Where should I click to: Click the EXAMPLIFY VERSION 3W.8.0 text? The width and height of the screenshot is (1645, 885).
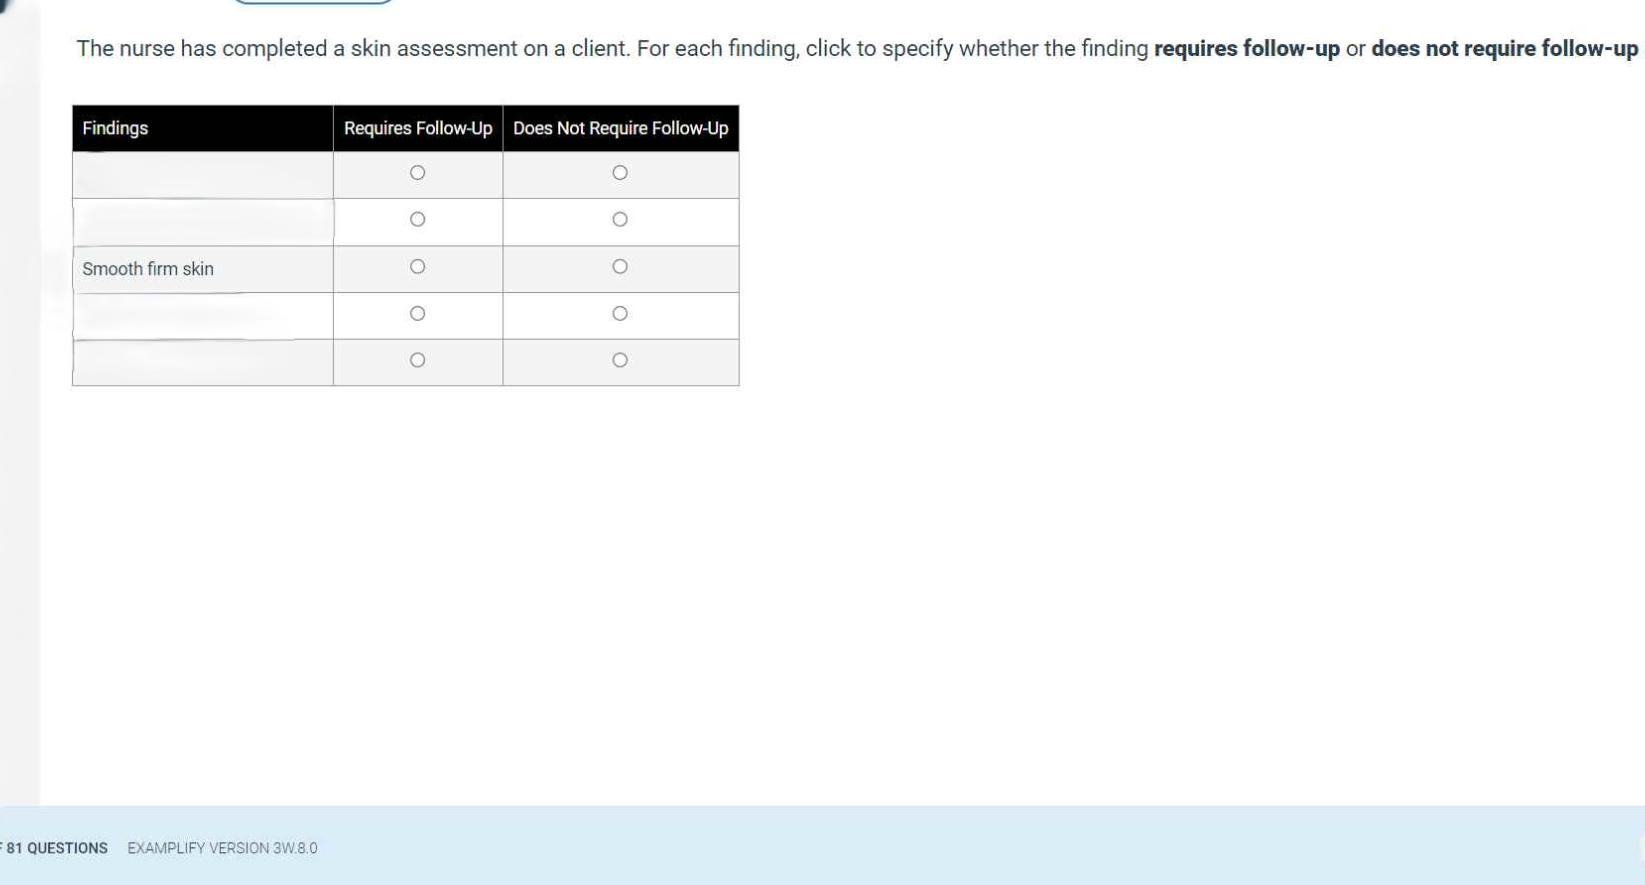pyautogui.click(x=222, y=848)
